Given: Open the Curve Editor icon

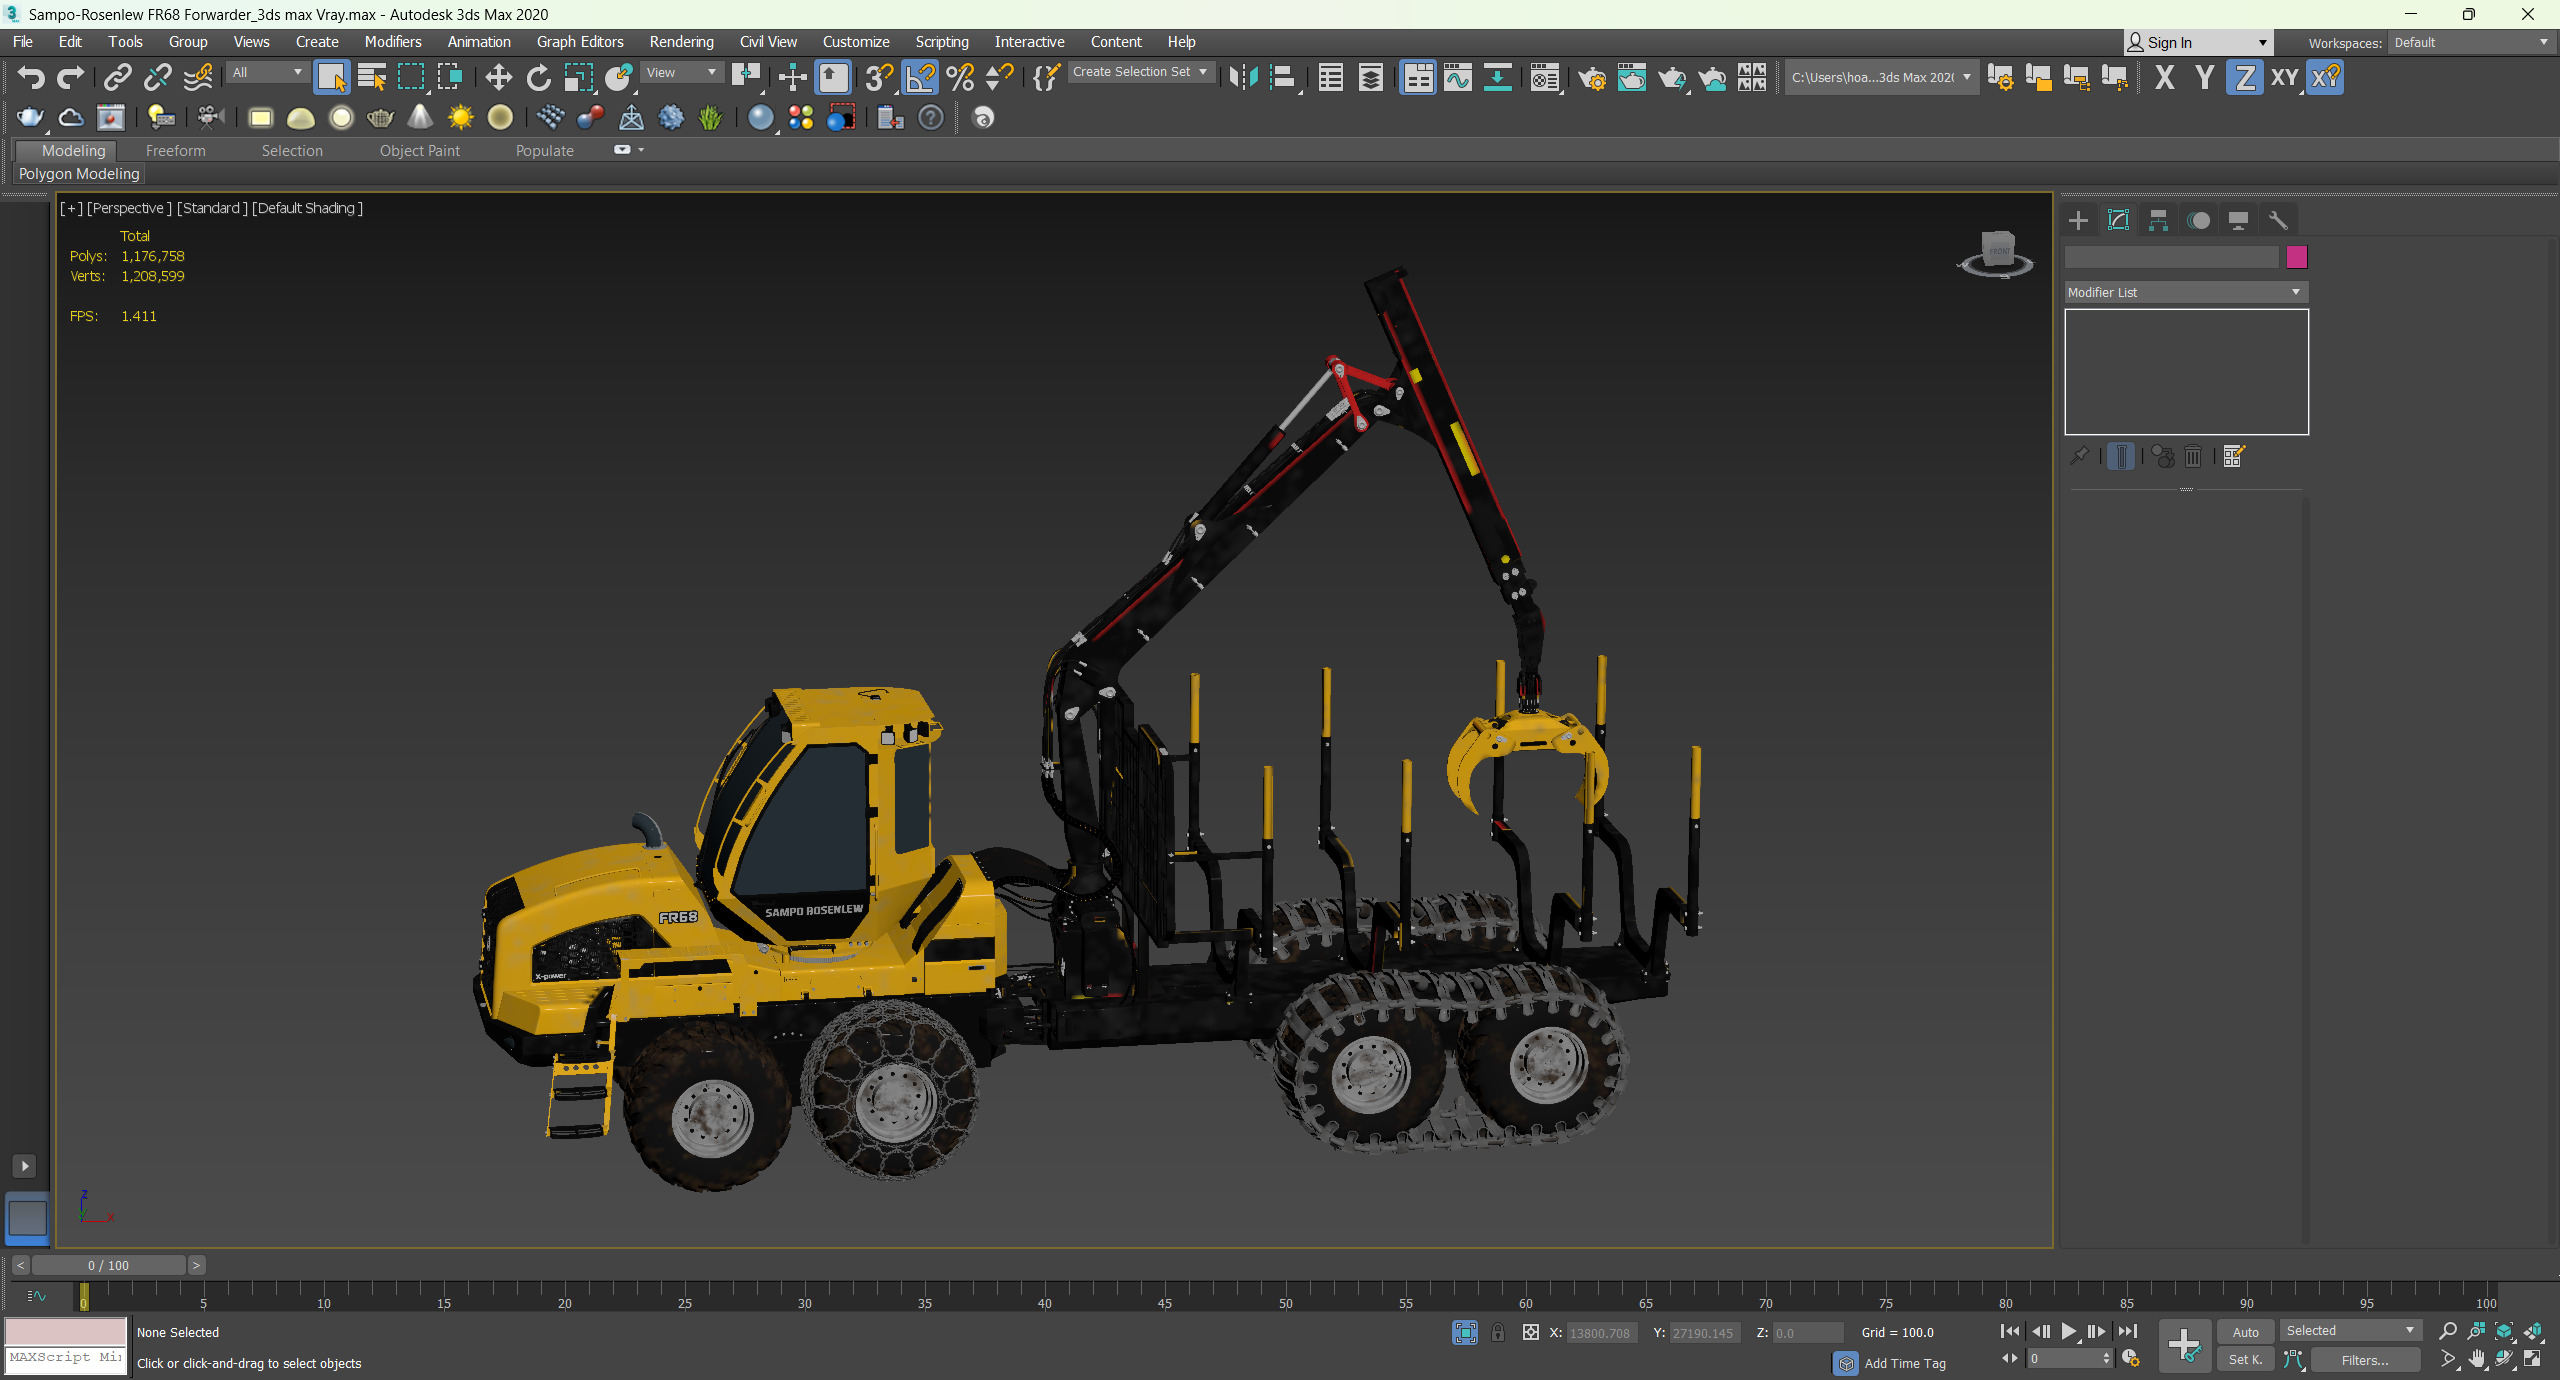Looking at the screenshot, I should (1458, 77).
